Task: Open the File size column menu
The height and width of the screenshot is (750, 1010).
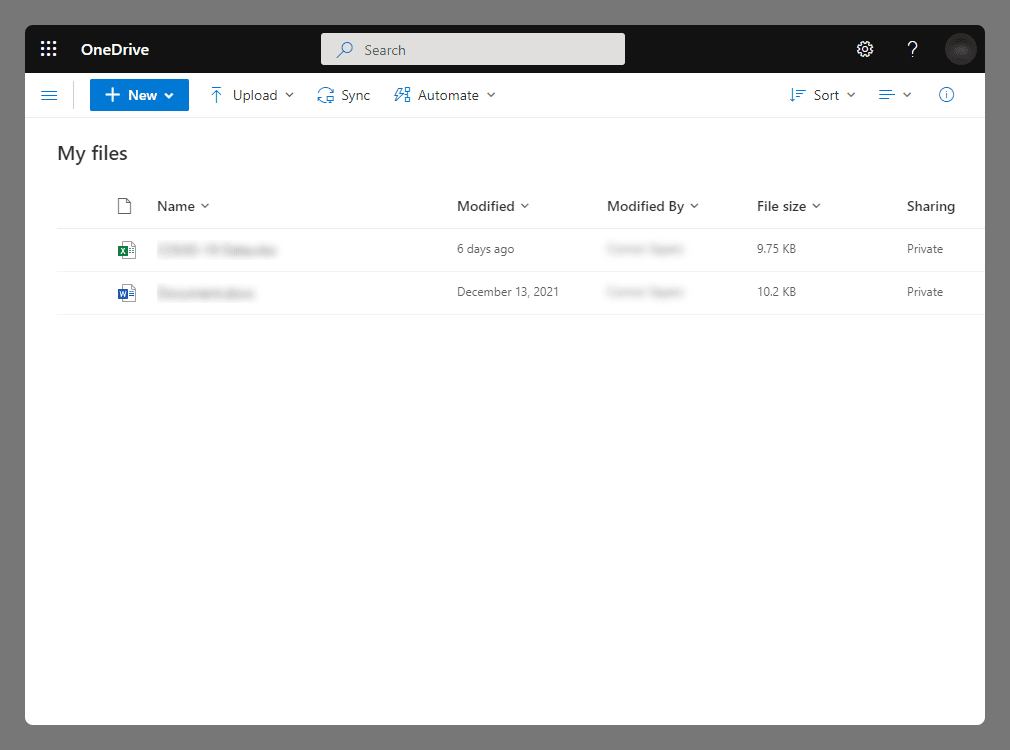Action: click(788, 206)
